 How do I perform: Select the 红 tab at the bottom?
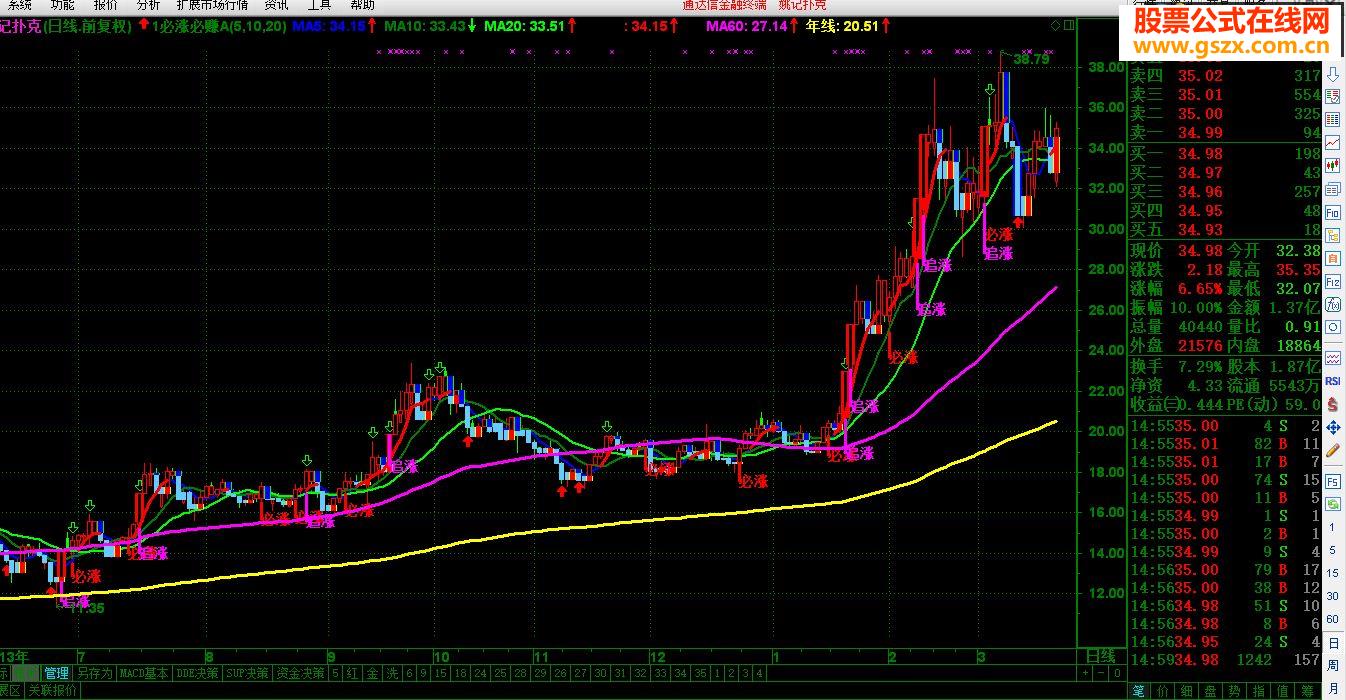coord(353,674)
